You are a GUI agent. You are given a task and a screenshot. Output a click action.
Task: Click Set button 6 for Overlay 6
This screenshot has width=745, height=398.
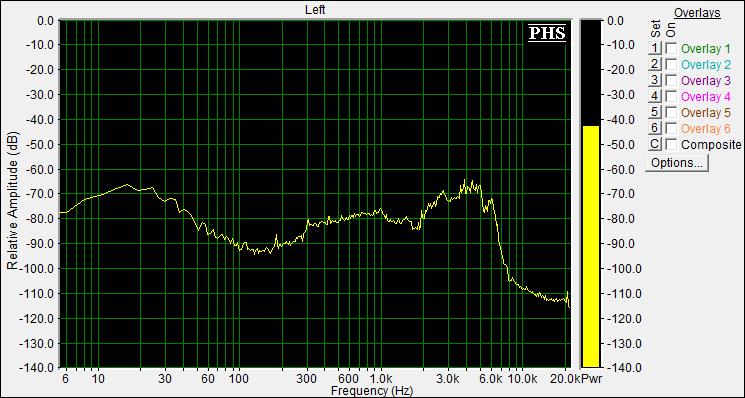655,128
